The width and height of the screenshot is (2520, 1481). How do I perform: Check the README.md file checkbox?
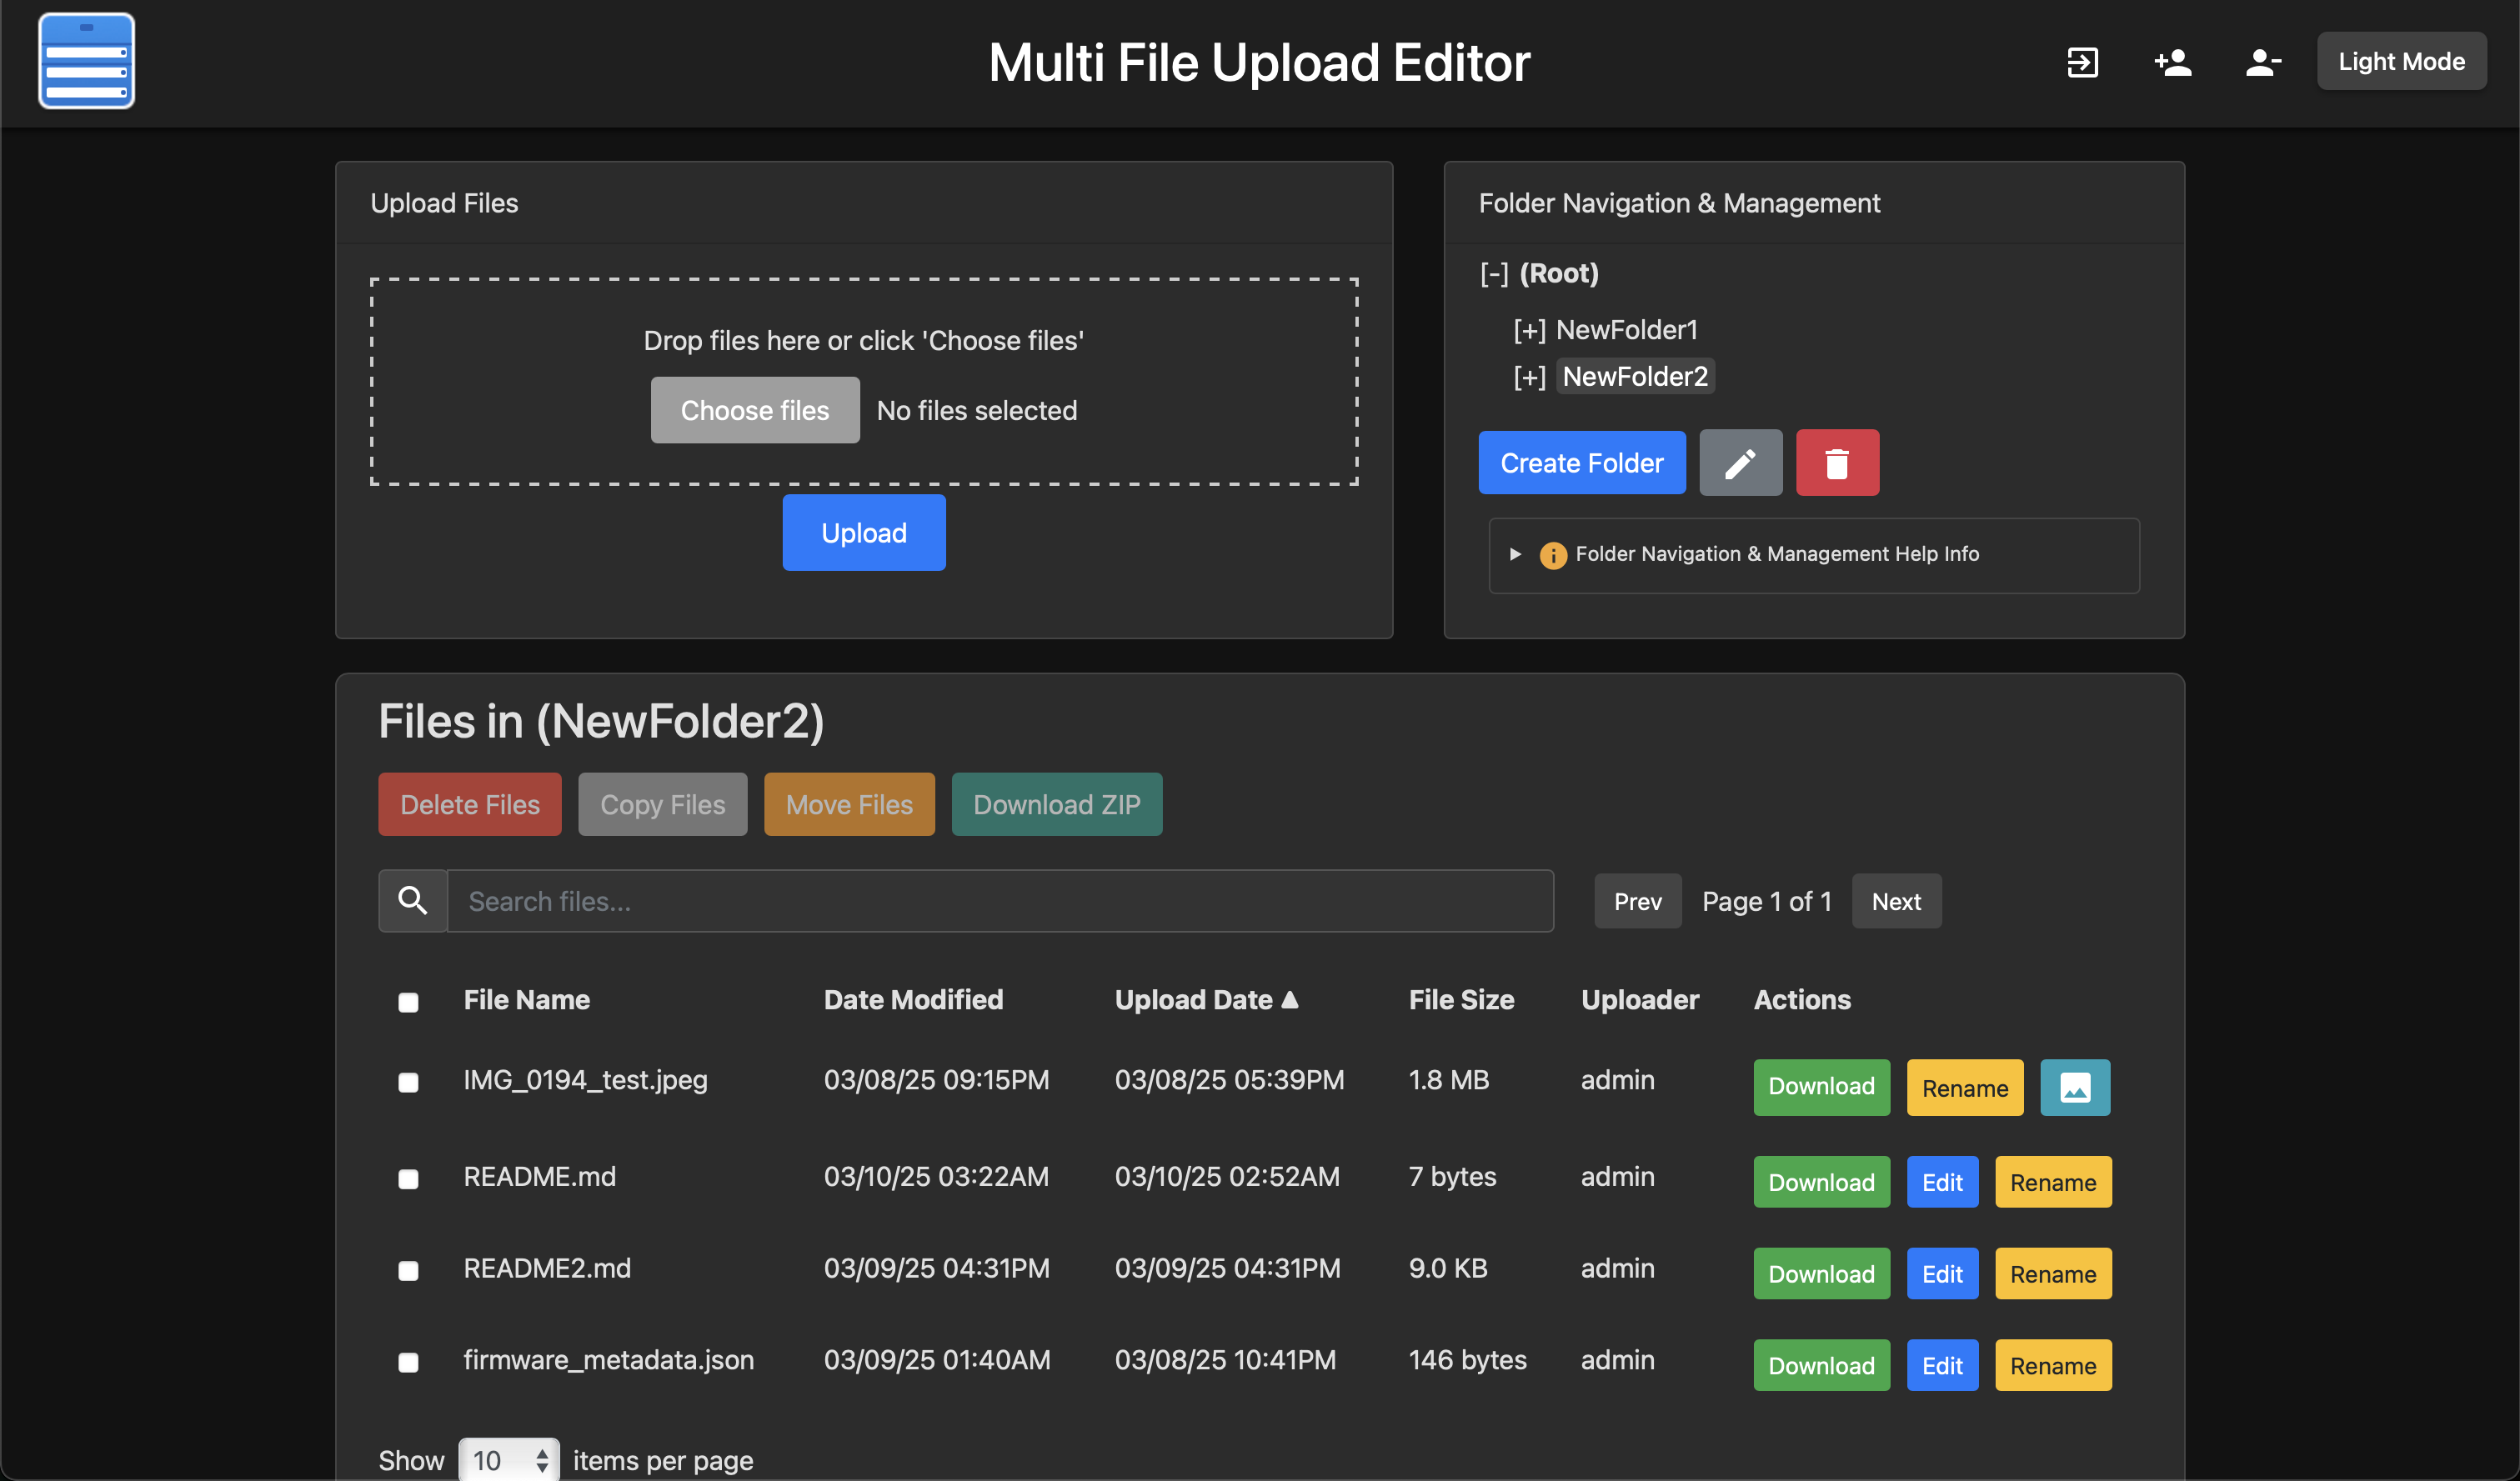[x=408, y=1179]
